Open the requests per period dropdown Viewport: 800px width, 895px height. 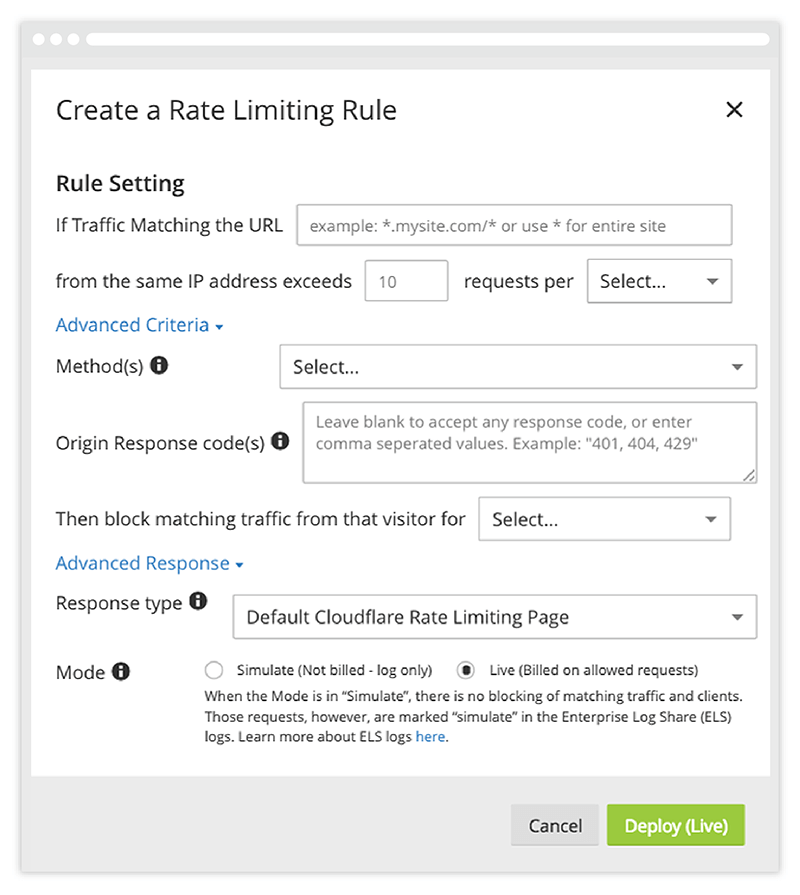point(659,281)
